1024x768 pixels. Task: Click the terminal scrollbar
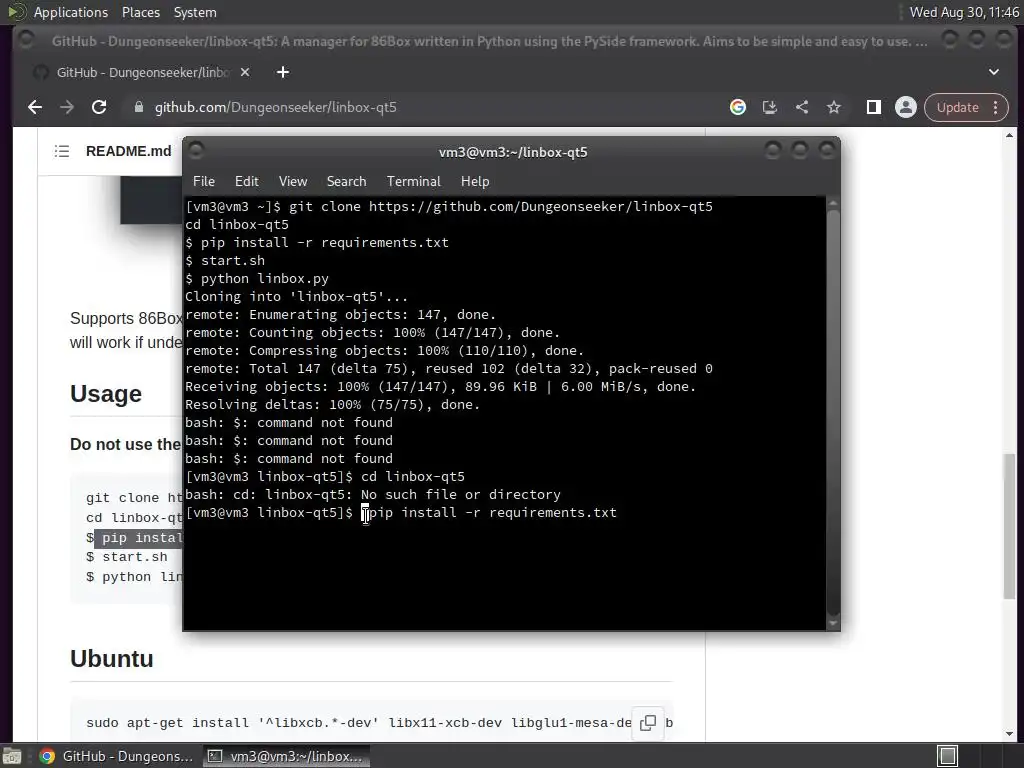[833, 412]
